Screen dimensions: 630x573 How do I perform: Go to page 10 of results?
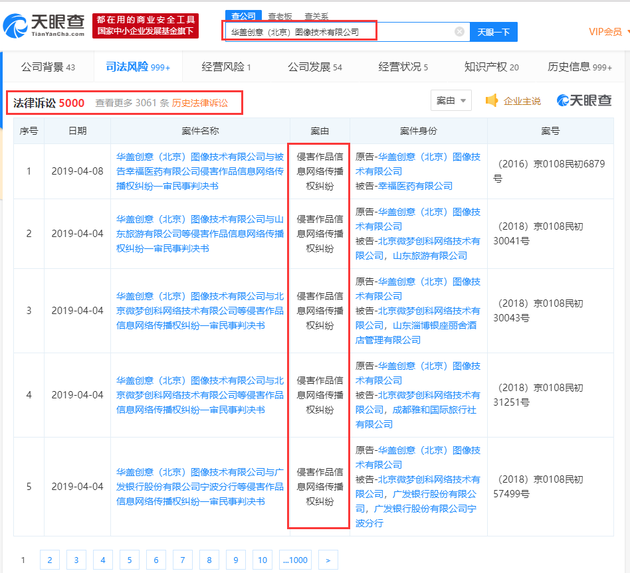click(262, 560)
